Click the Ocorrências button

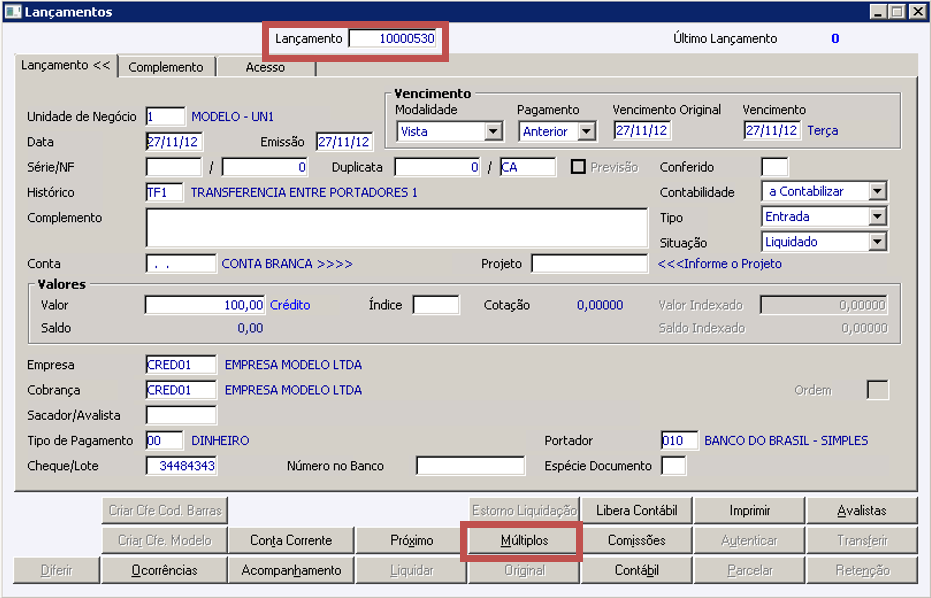click(x=164, y=570)
